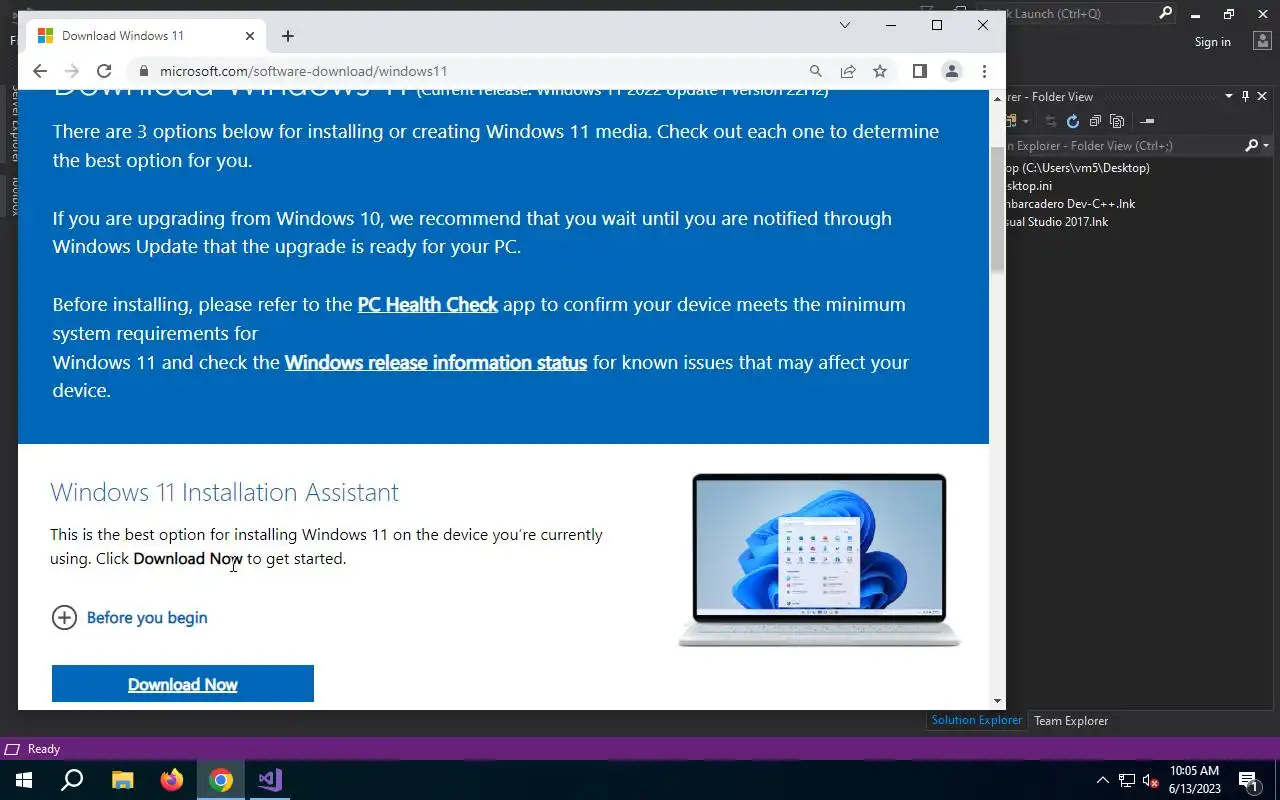
Task: Open the network status tray icon
Action: [1127, 780]
